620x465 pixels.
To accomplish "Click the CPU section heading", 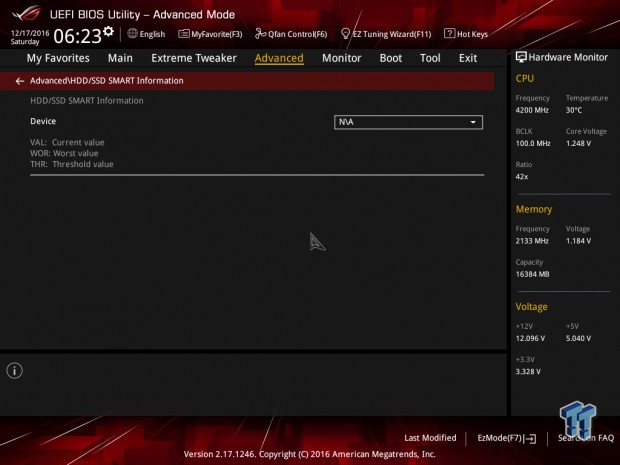I will [x=525, y=79].
